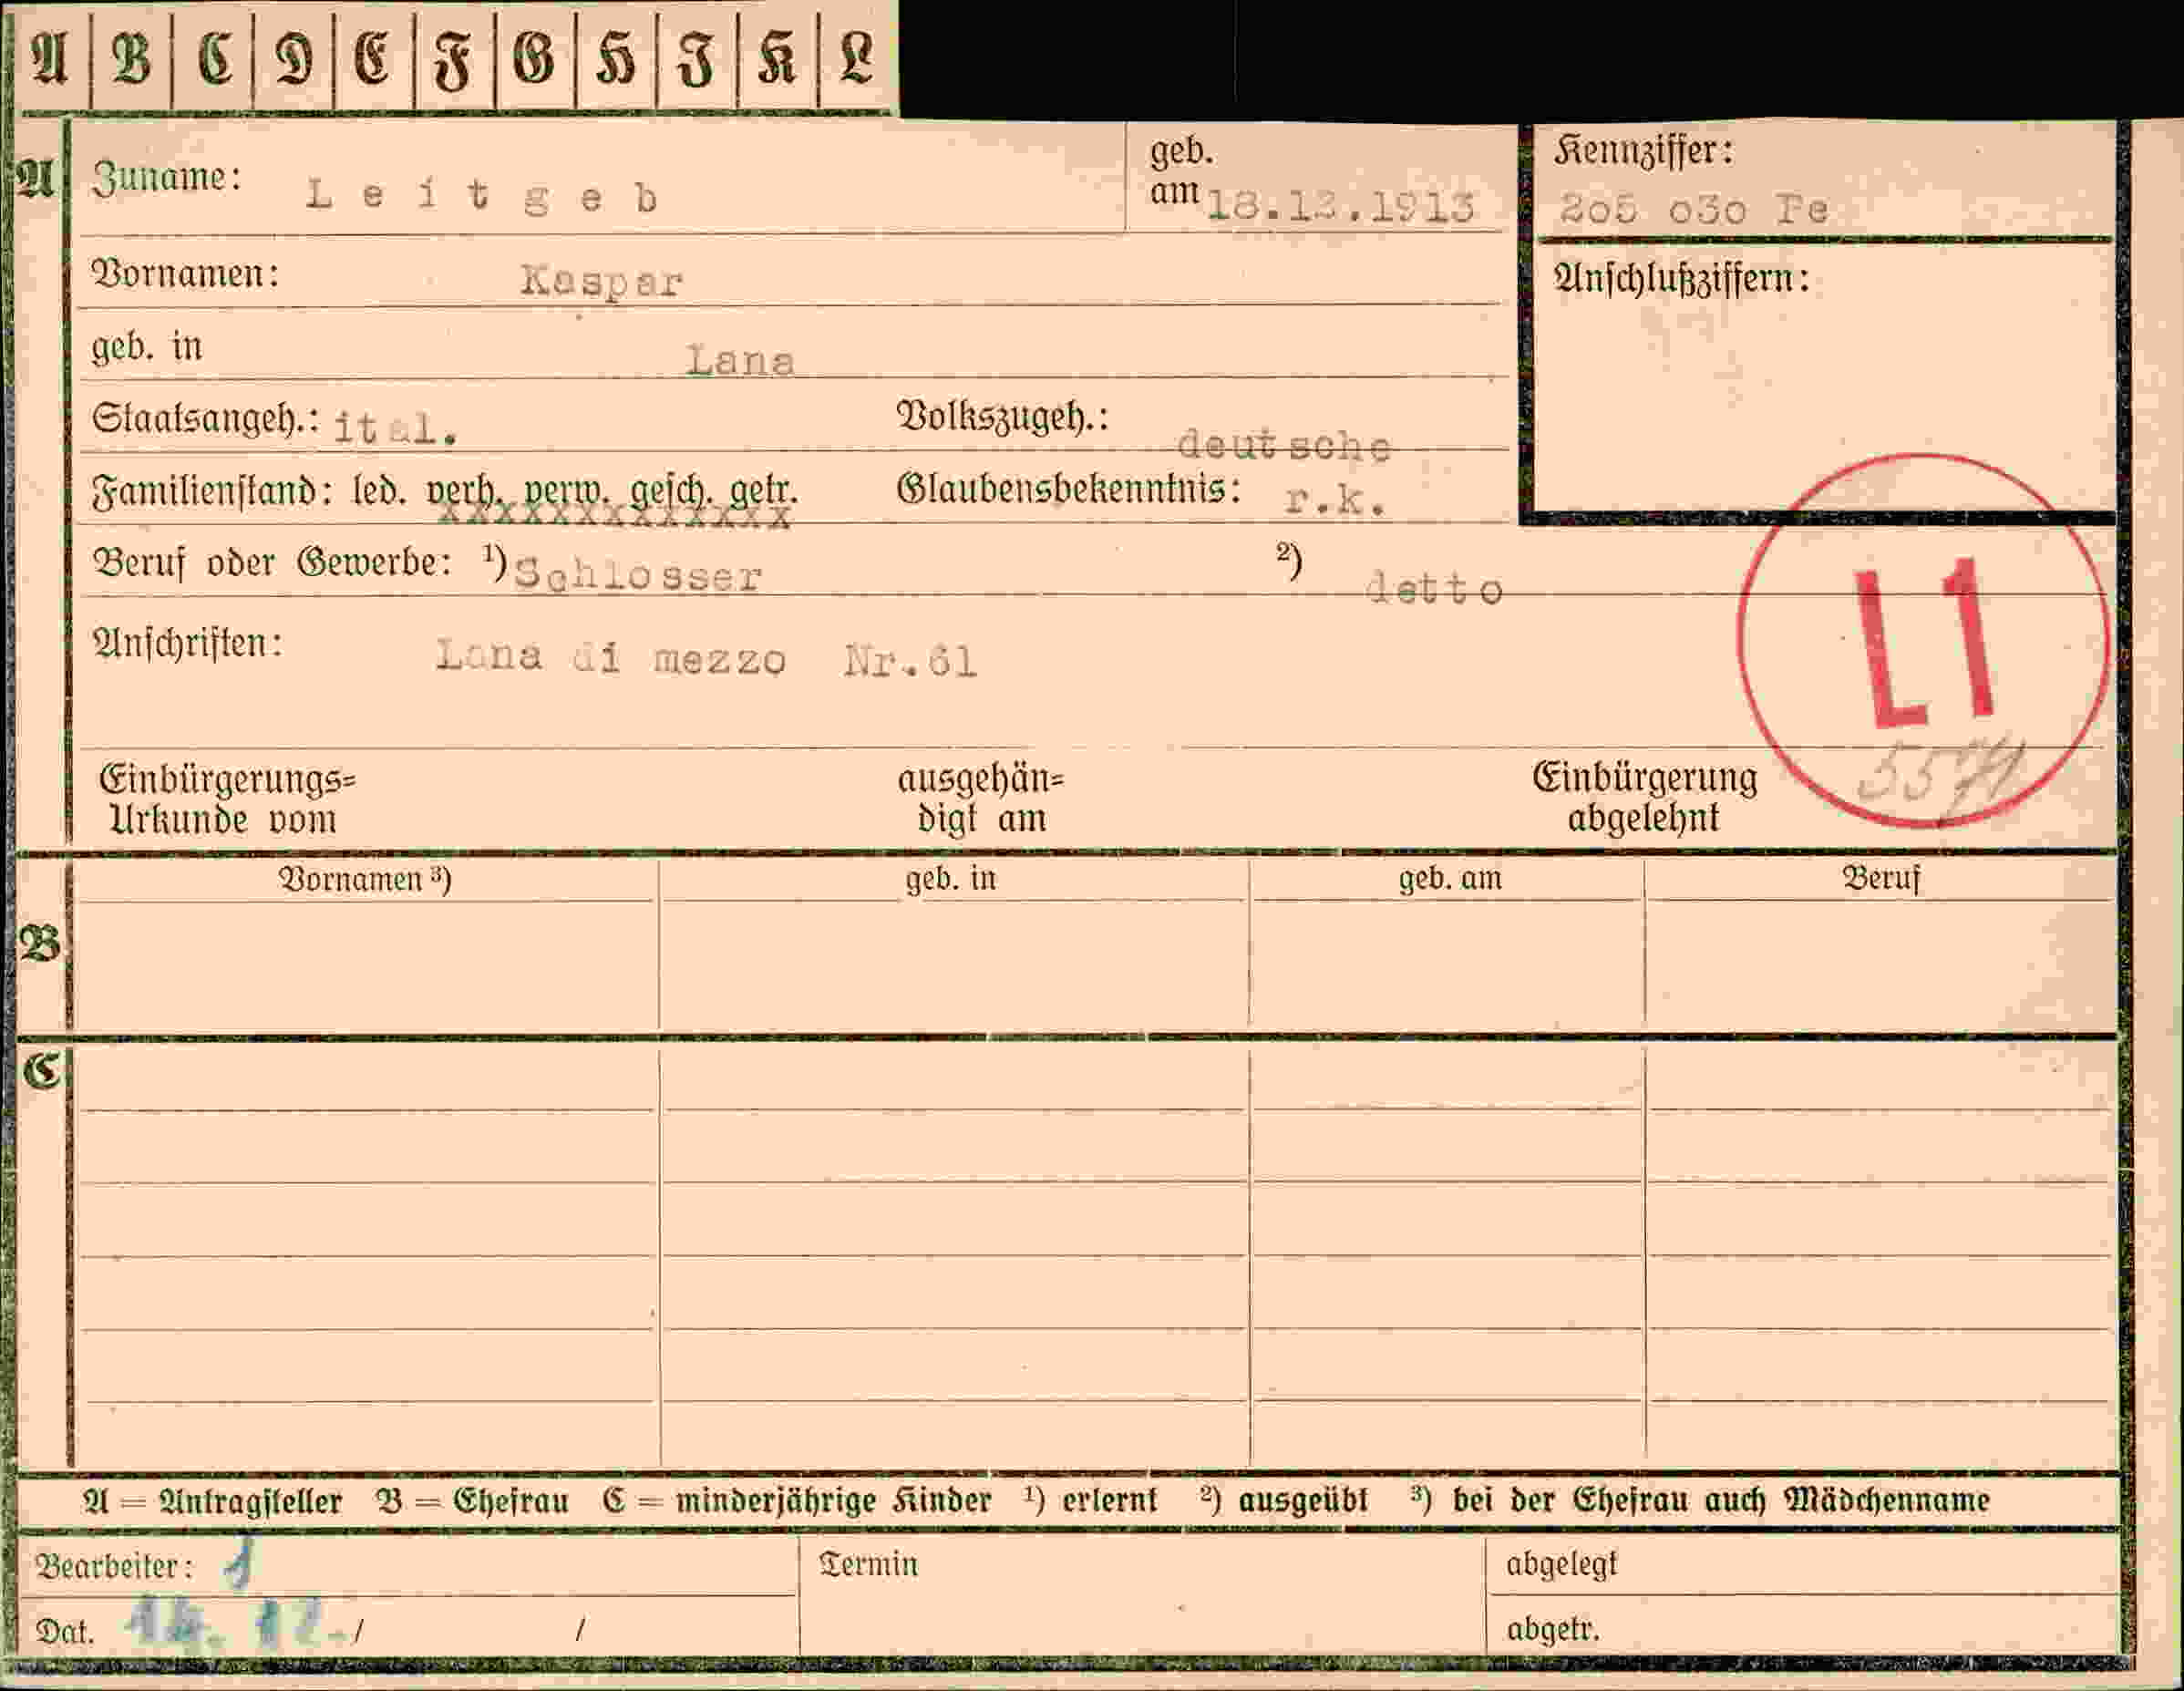2184x1691 pixels.
Task: Click the "geb. am" column header in section B
Action: click(1450, 879)
